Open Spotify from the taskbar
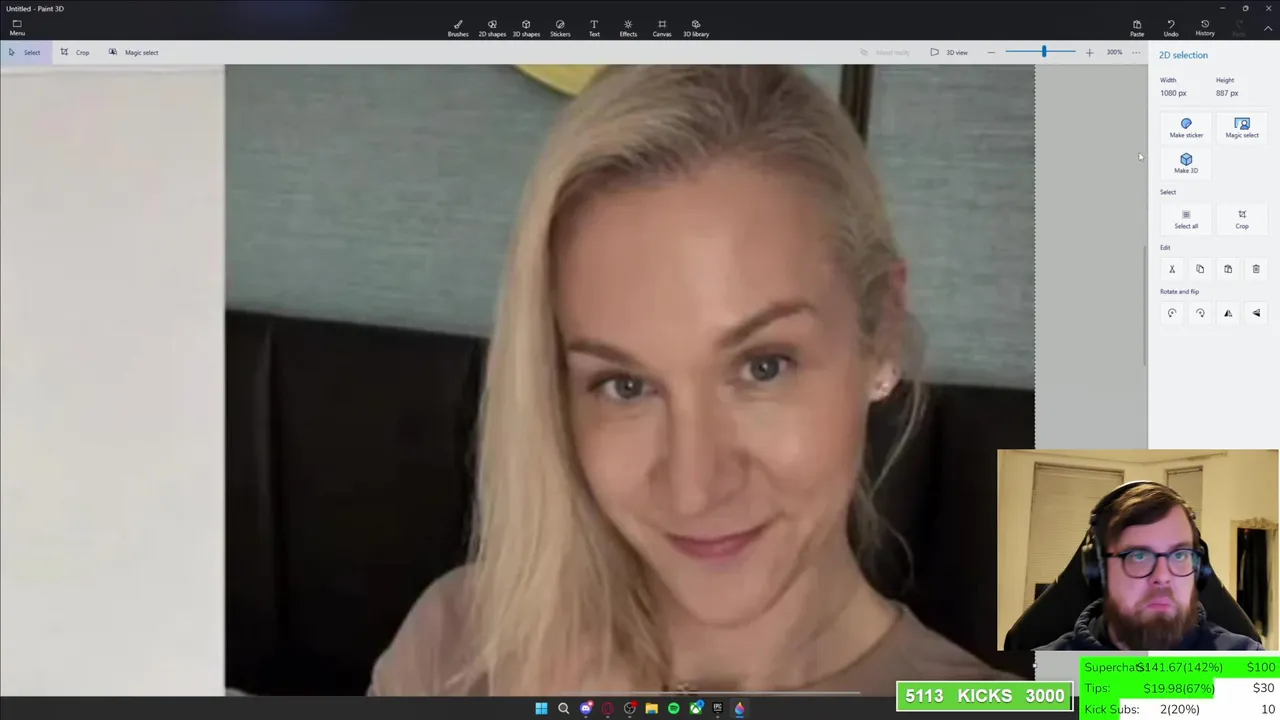This screenshot has height=720, width=1280. click(x=673, y=708)
